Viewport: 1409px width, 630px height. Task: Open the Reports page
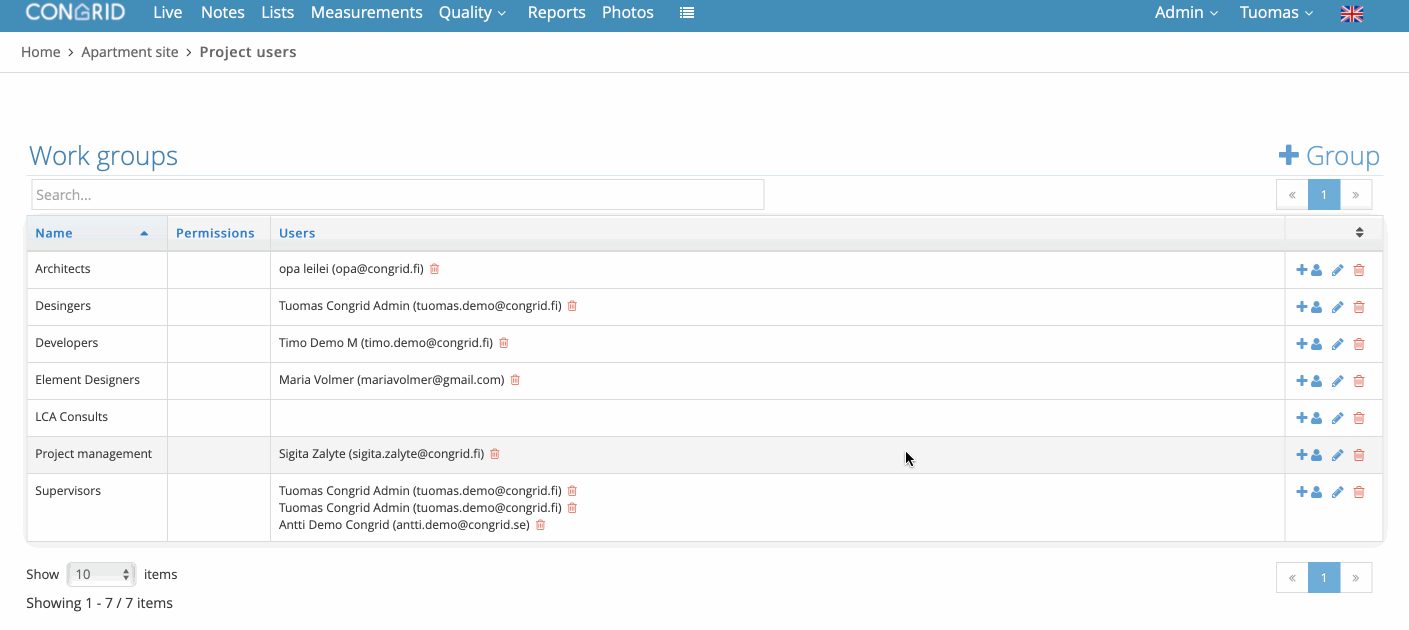pos(557,13)
